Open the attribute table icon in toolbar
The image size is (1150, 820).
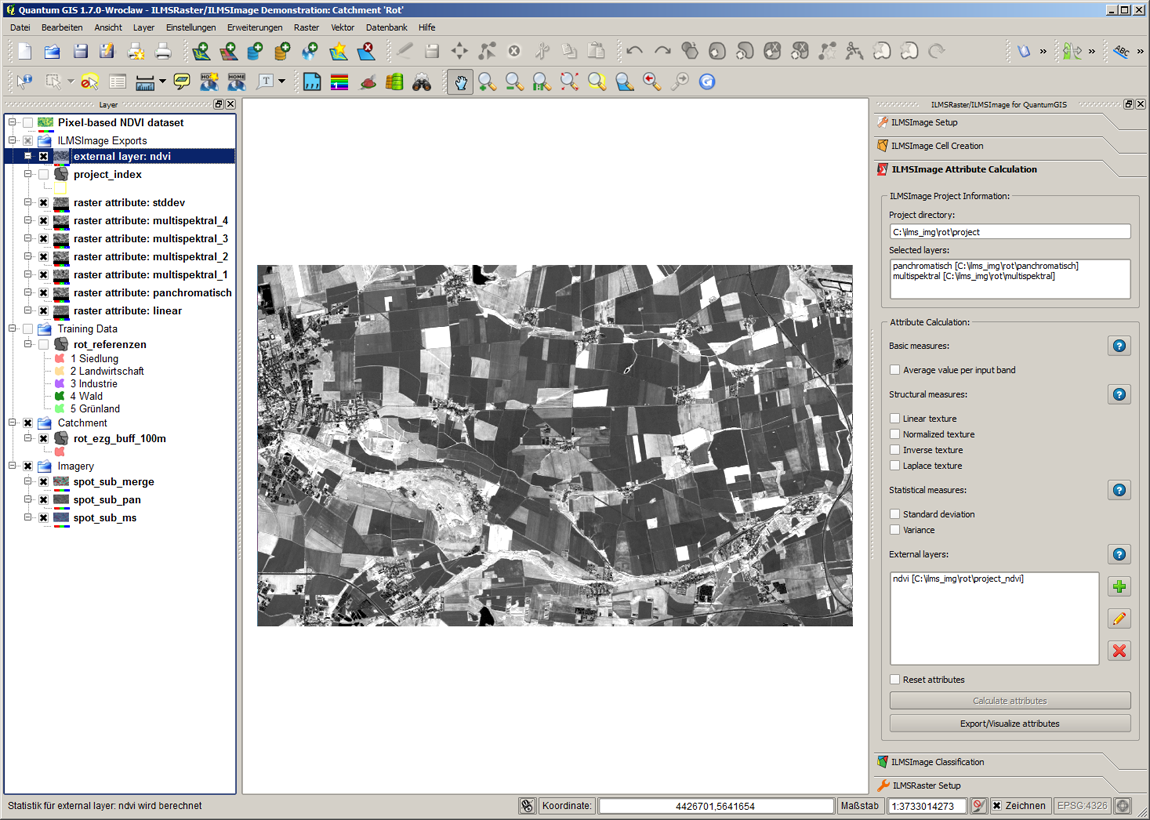tap(118, 82)
